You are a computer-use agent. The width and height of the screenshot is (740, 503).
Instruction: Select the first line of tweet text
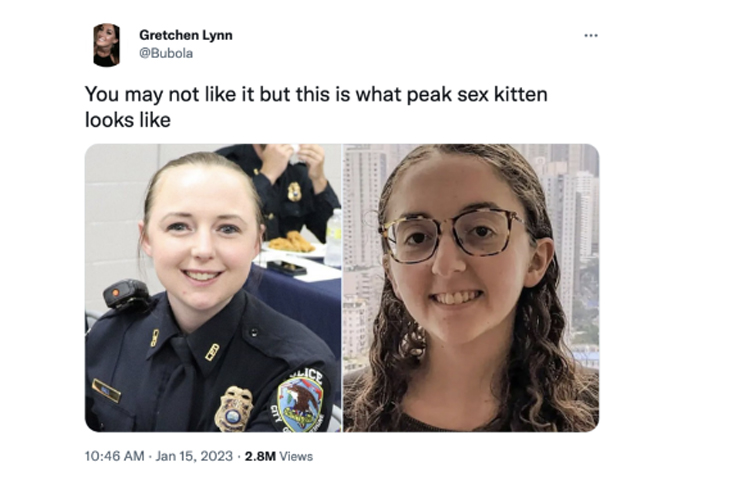click(316, 94)
